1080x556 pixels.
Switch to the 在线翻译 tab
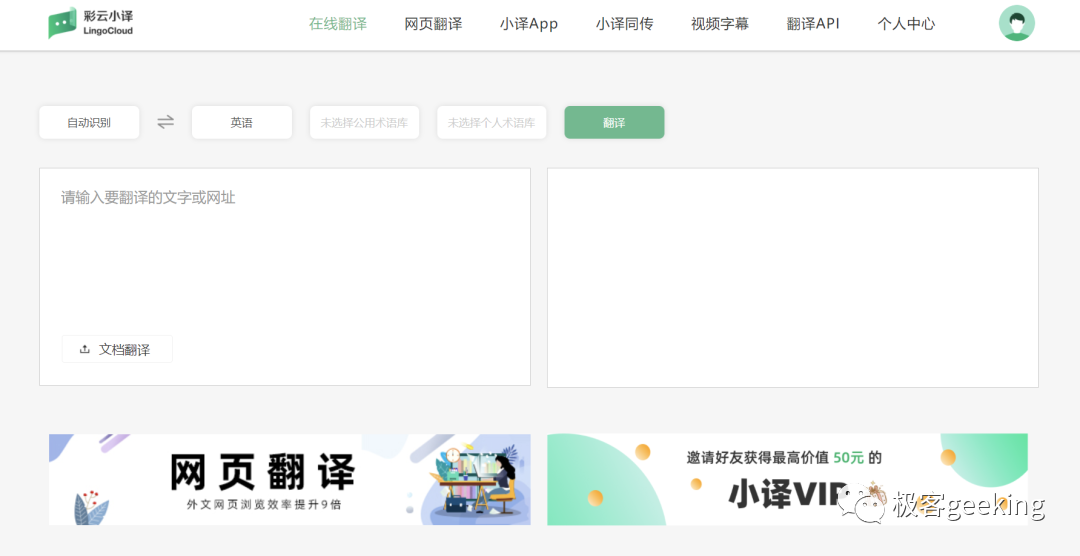pos(337,24)
